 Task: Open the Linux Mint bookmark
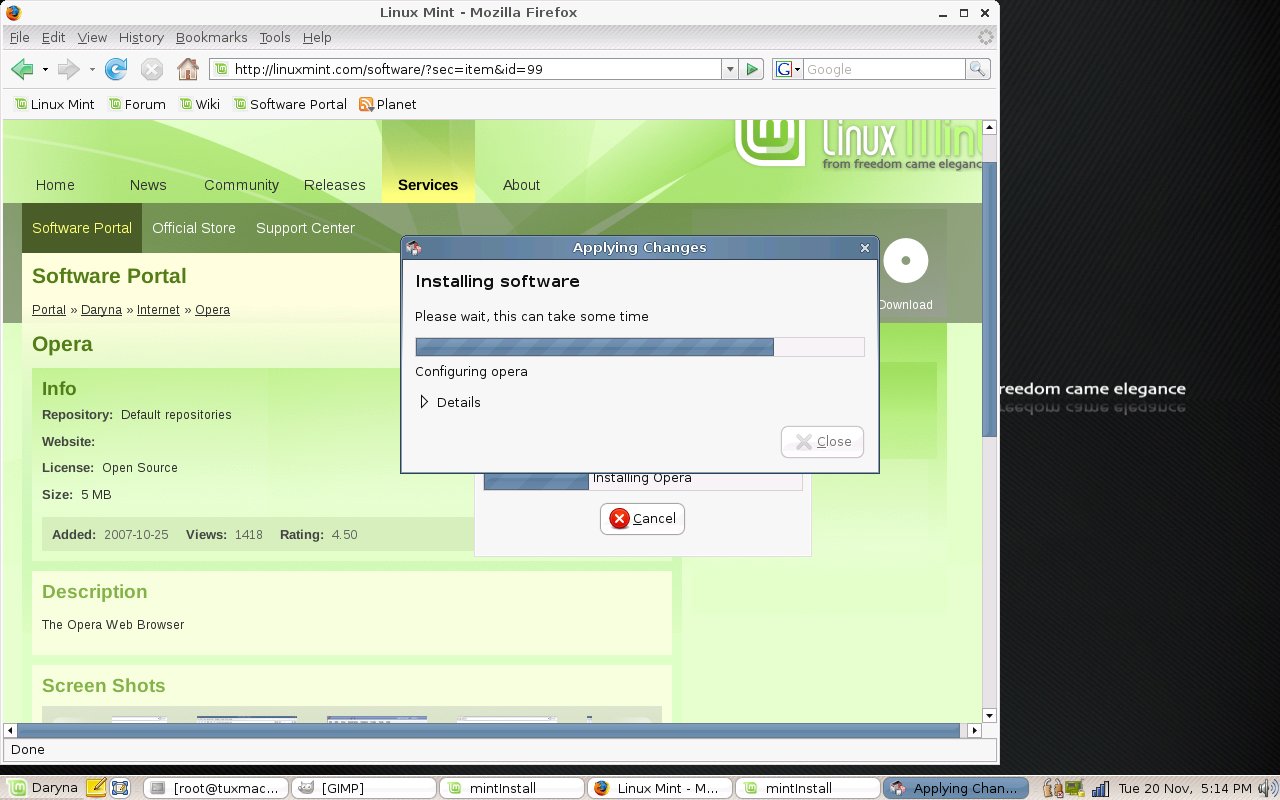[x=54, y=104]
